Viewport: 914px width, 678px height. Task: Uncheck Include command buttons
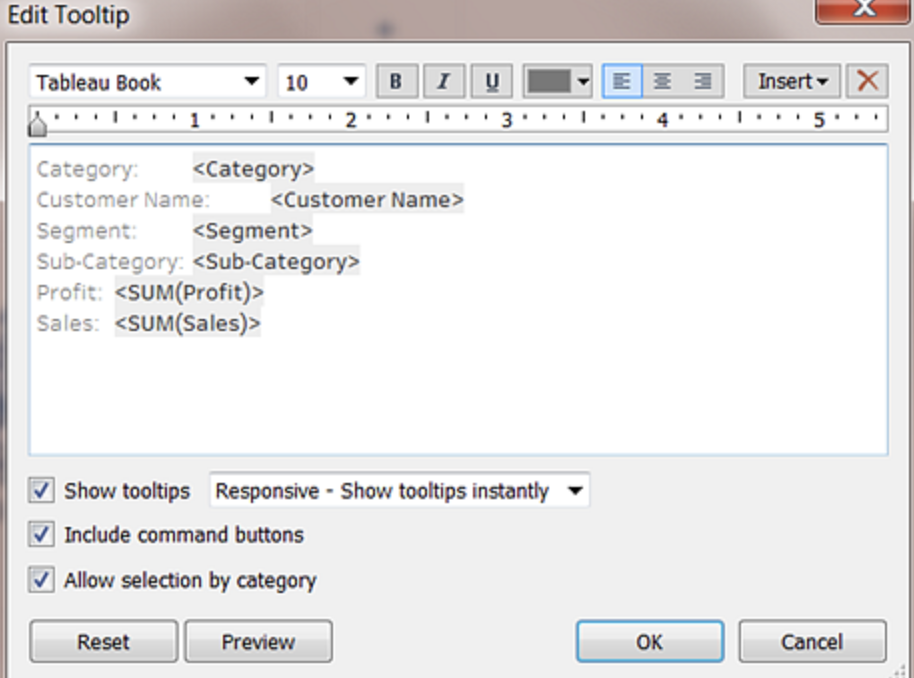pos(41,534)
